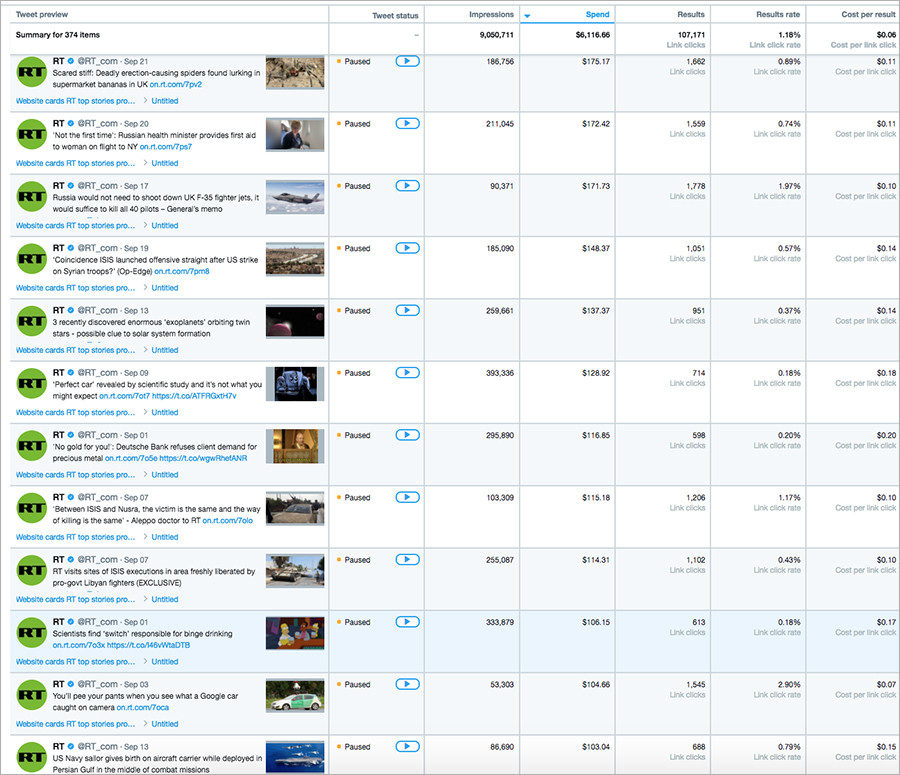Open Website cards campaign under F-35 tweet
900x775 pixels.
point(75,226)
